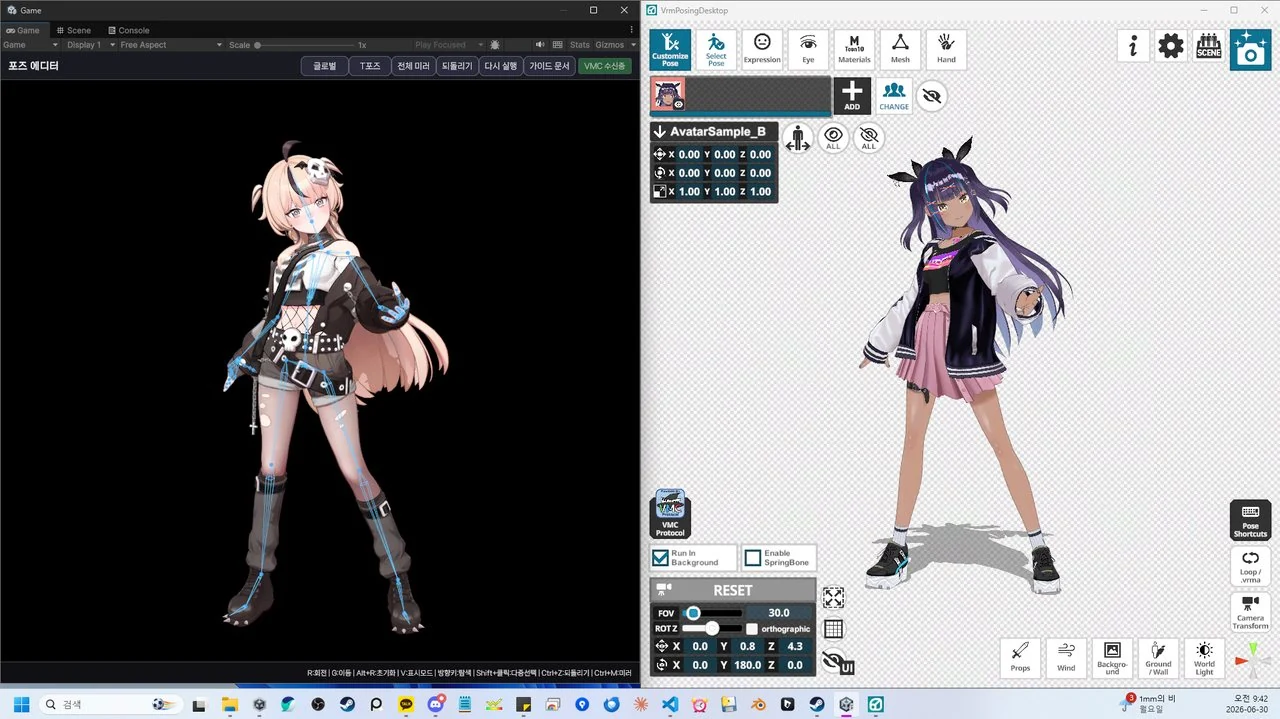Viewport: 1280px width, 719px height.
Task: Collapse the AvatarSample_B transform panel
Action: pyautogui.click(x=660, y=132)
